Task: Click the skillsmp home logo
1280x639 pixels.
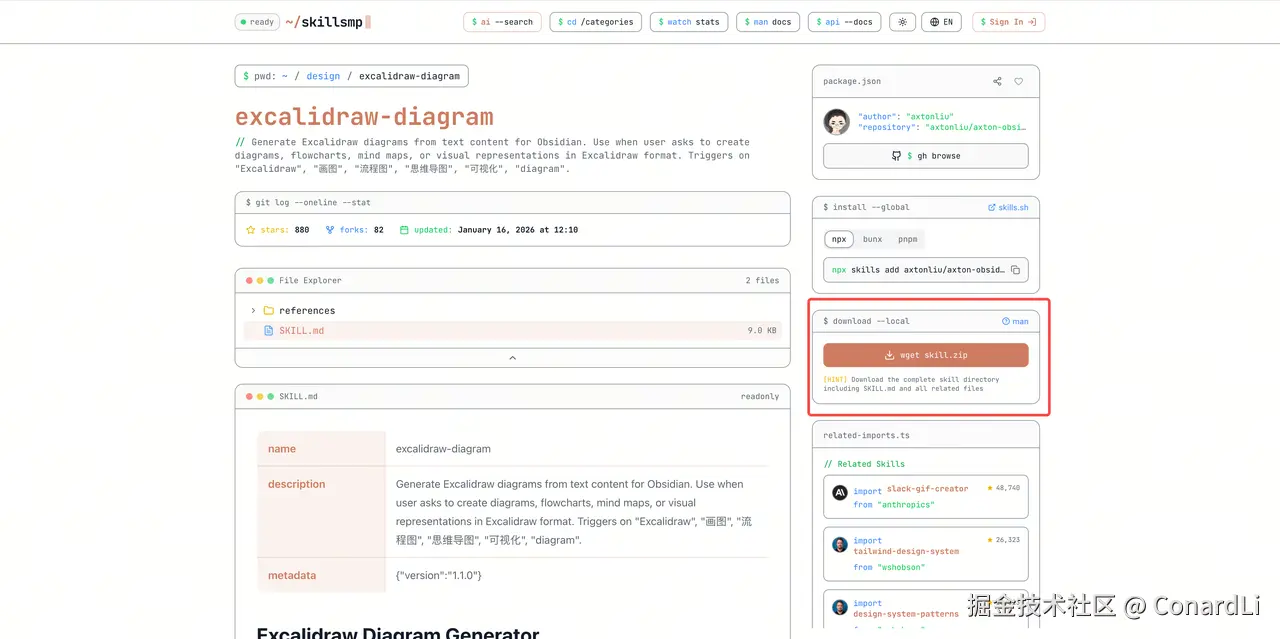Action: click(327, 22)
